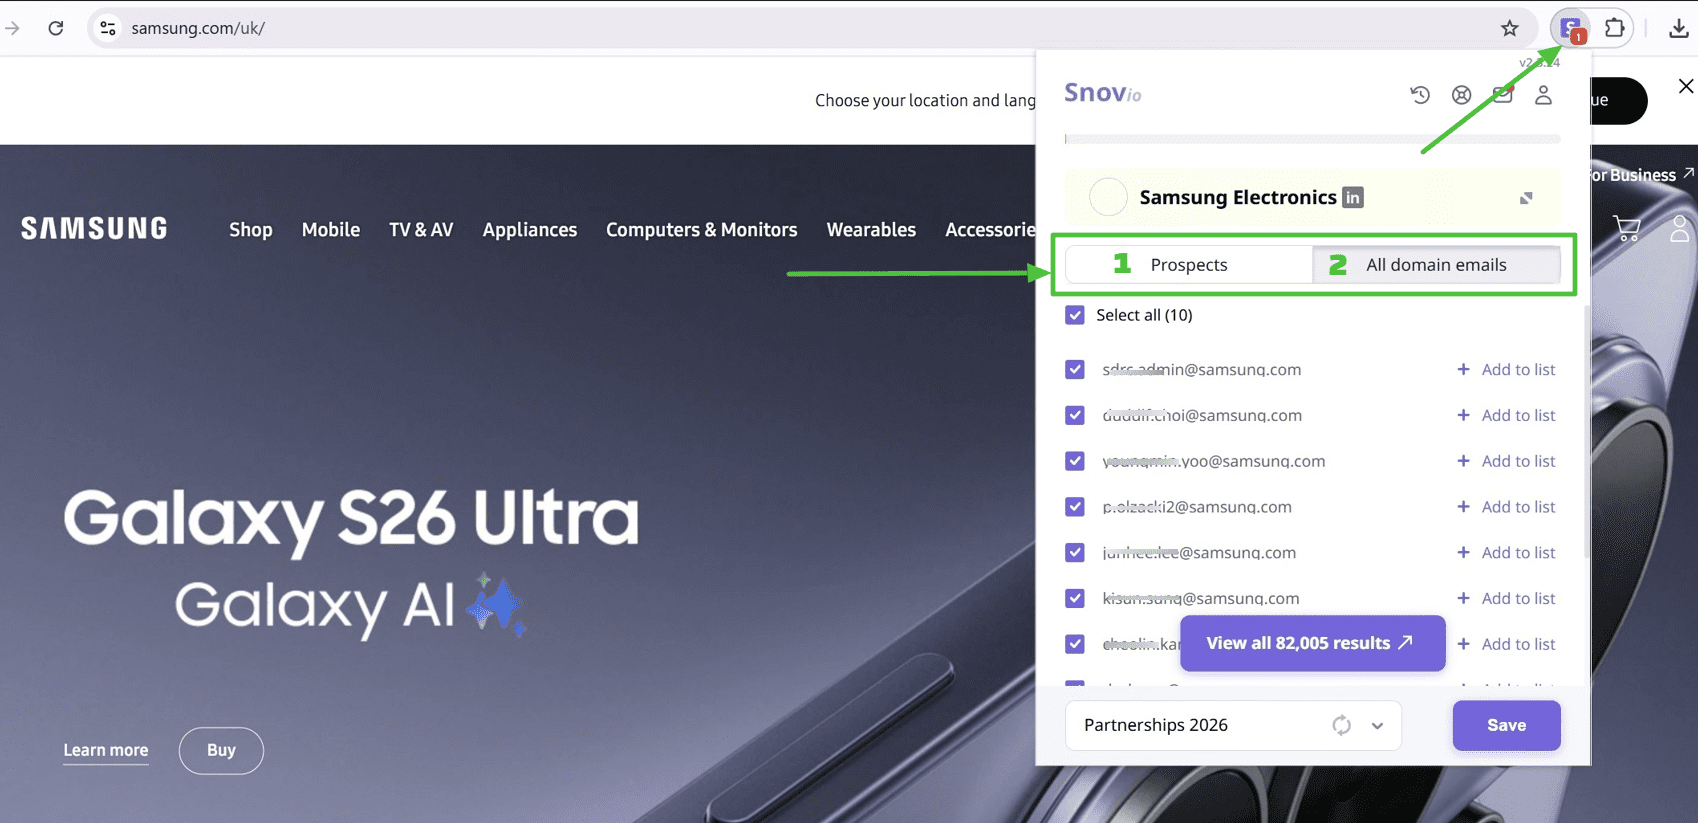Select the Prospects tab
The width and height of the screenshot is (1698, 823).
1188,265
